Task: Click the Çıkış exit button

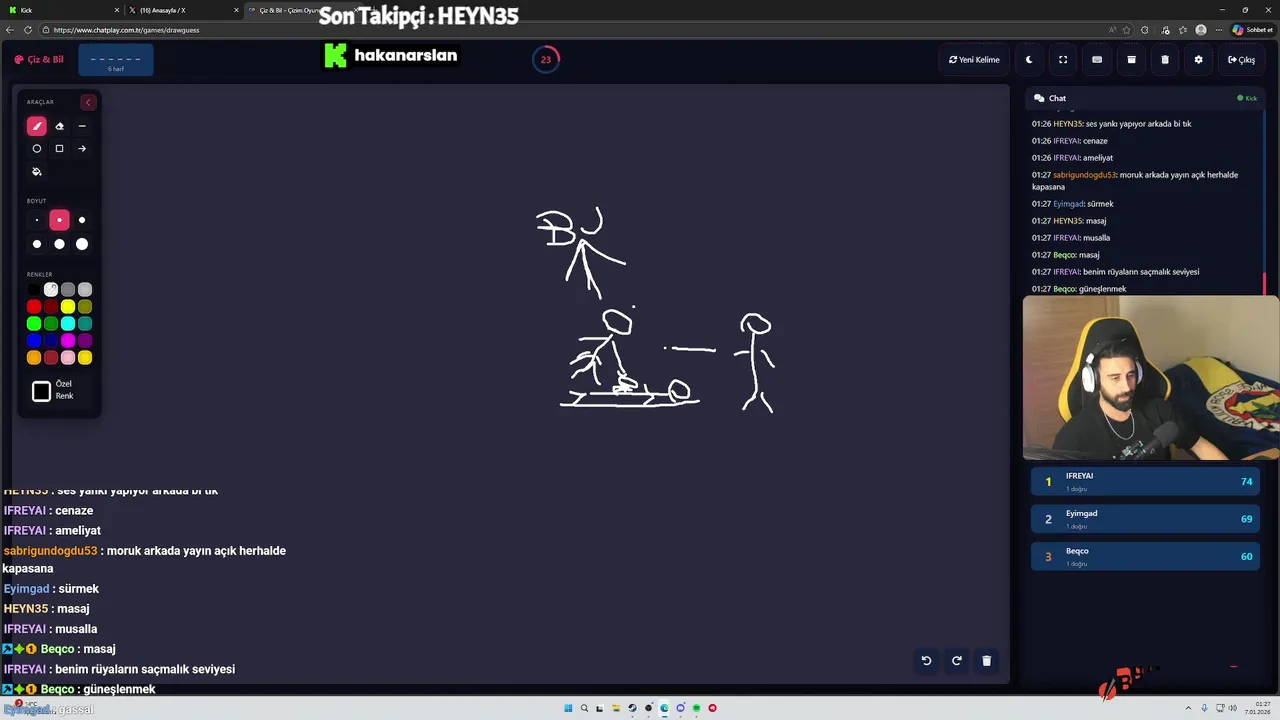Action: coord(1241,60)
